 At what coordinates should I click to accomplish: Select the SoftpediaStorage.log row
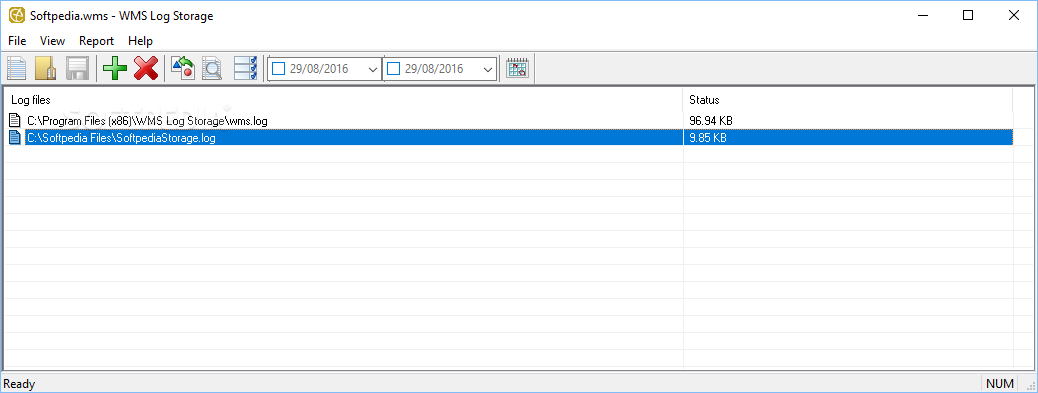coord(509,138)
